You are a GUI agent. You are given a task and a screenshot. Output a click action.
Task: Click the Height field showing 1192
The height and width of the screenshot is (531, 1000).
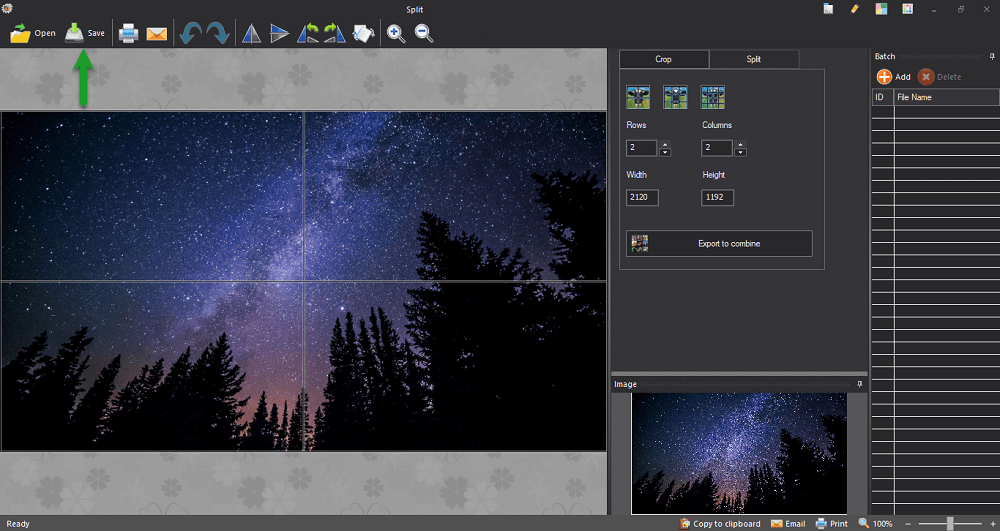pyautogui.click(x=717, y=198)
